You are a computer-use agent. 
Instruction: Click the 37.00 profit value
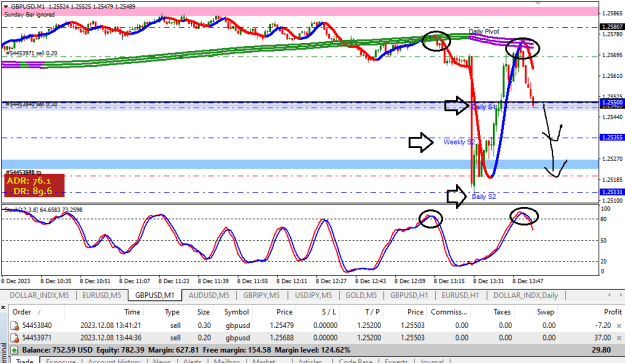click(603, 338)
